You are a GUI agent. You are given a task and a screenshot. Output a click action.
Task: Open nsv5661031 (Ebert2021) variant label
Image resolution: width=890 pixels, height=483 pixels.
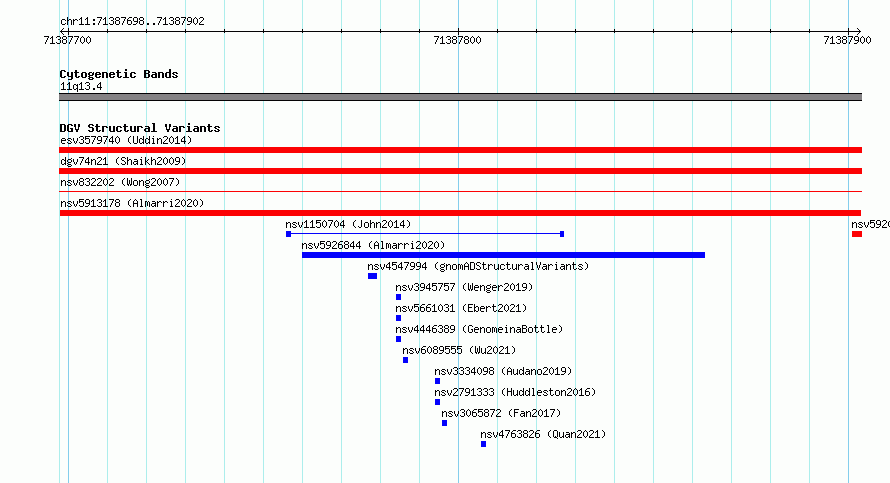click(461, 308)
